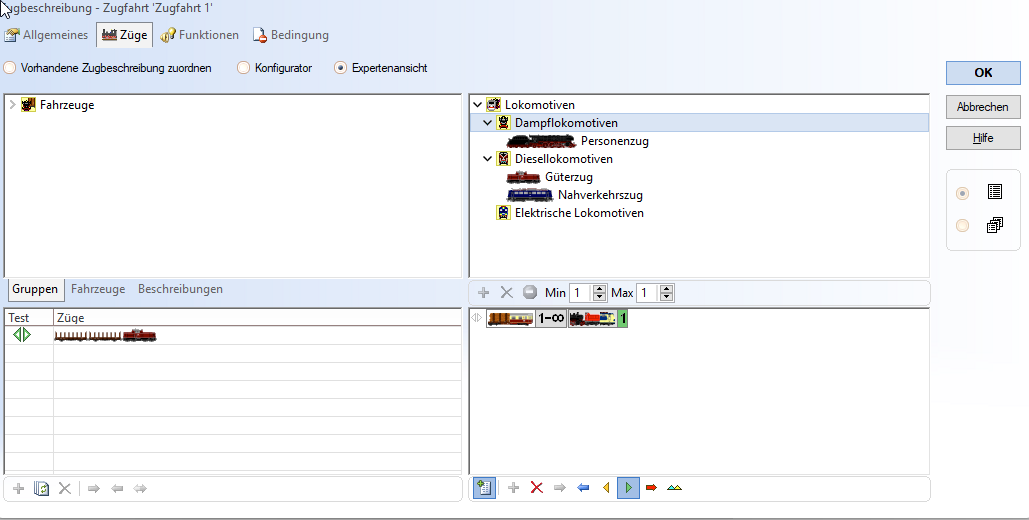
Task: Click the green-yellow mountain profile icon
Action: pyautogui.click(x=675, y=488)
